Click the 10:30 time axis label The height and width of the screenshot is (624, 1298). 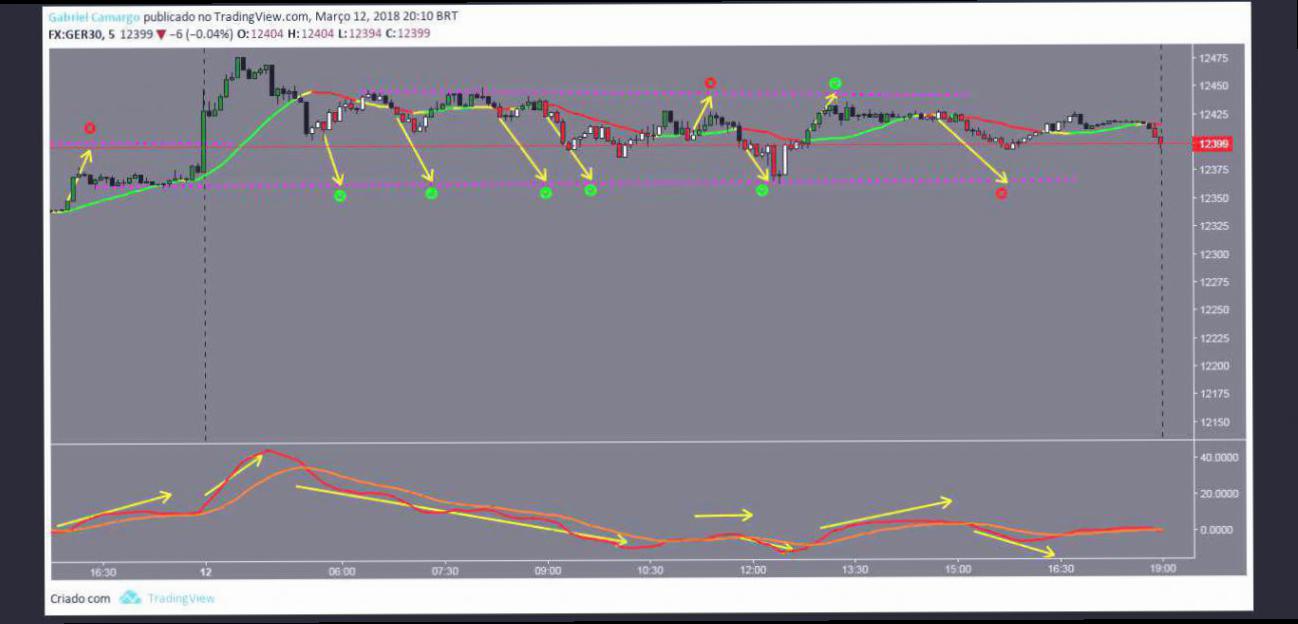coord(650,570)
